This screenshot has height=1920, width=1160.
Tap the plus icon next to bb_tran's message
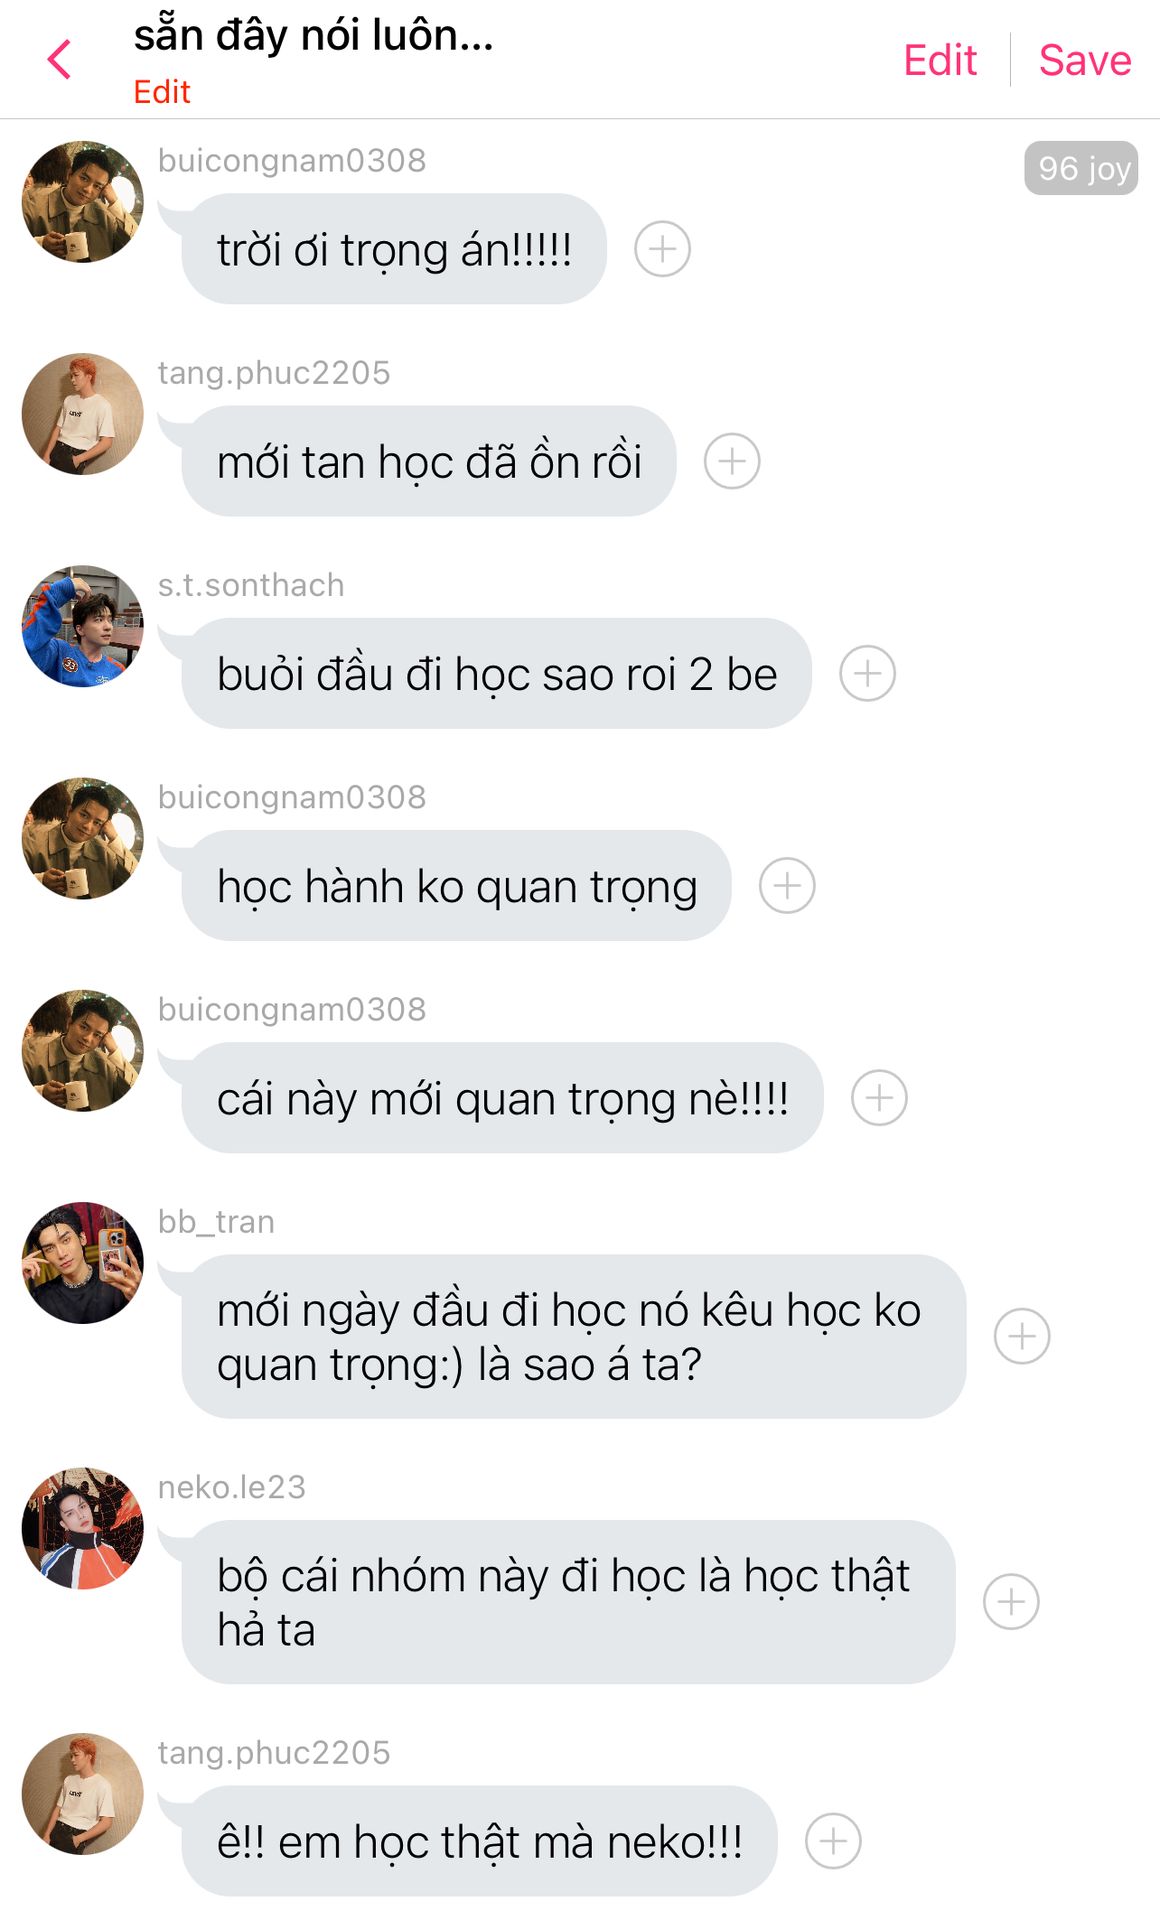point(1022,1336)
